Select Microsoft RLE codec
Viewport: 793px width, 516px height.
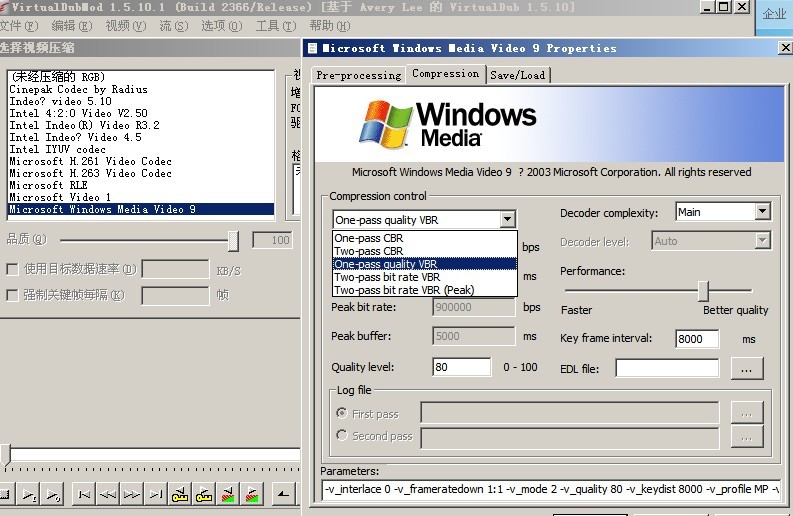(141, 185)
